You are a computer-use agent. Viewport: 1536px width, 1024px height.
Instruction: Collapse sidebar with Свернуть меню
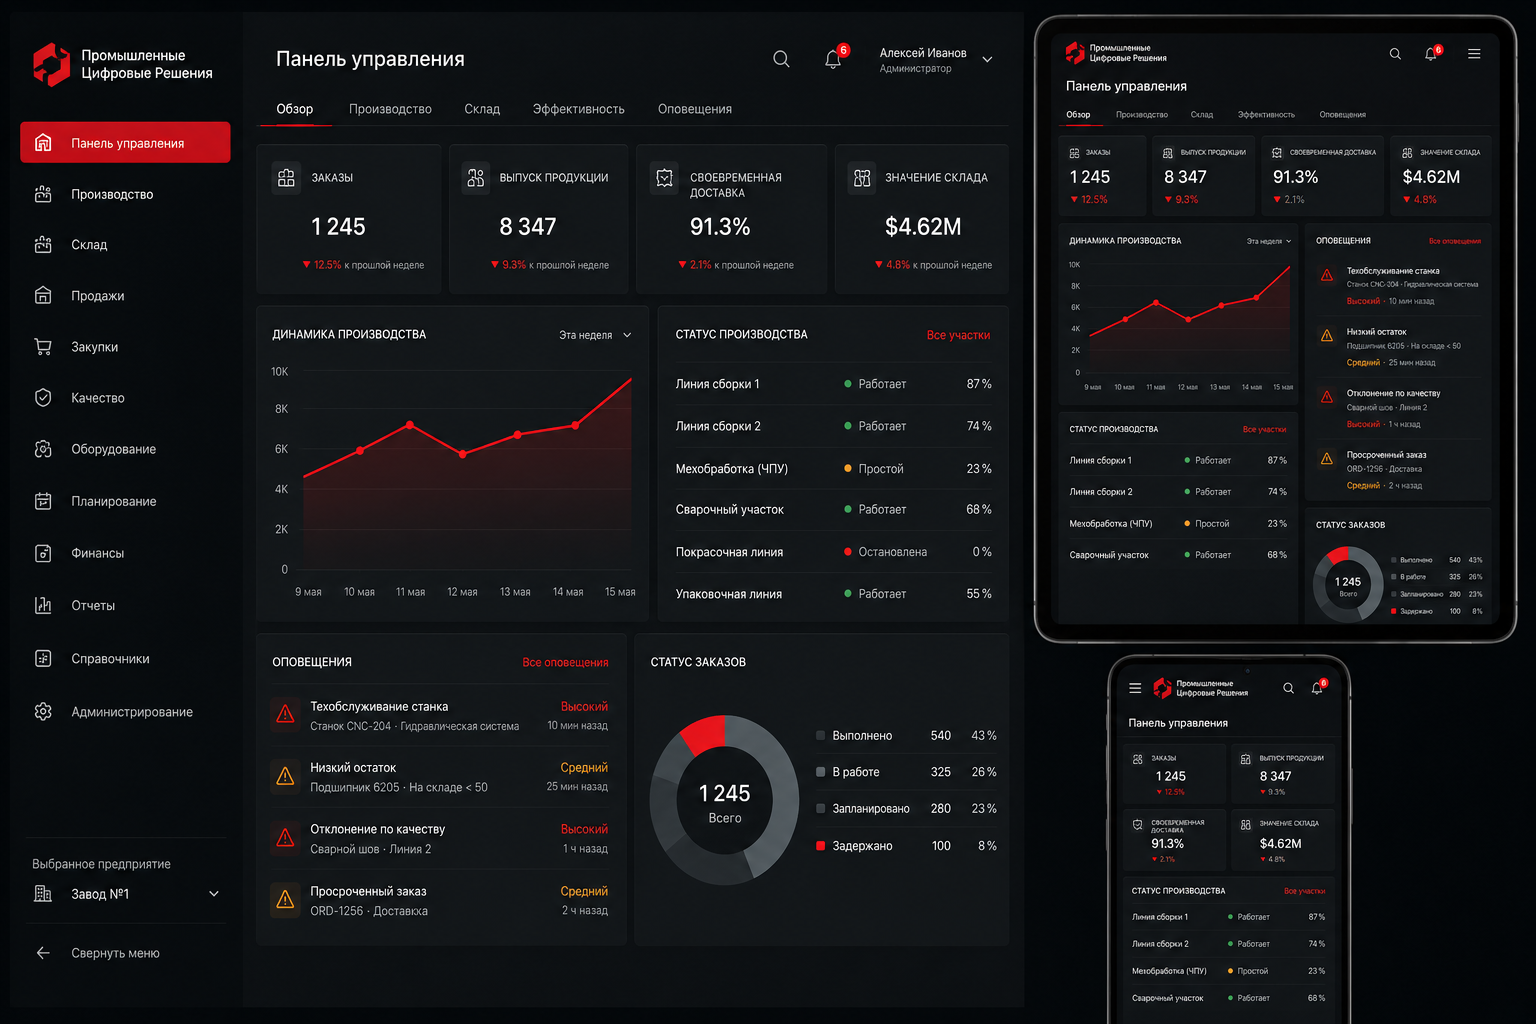pyautogui.click(x=97, y=953)
